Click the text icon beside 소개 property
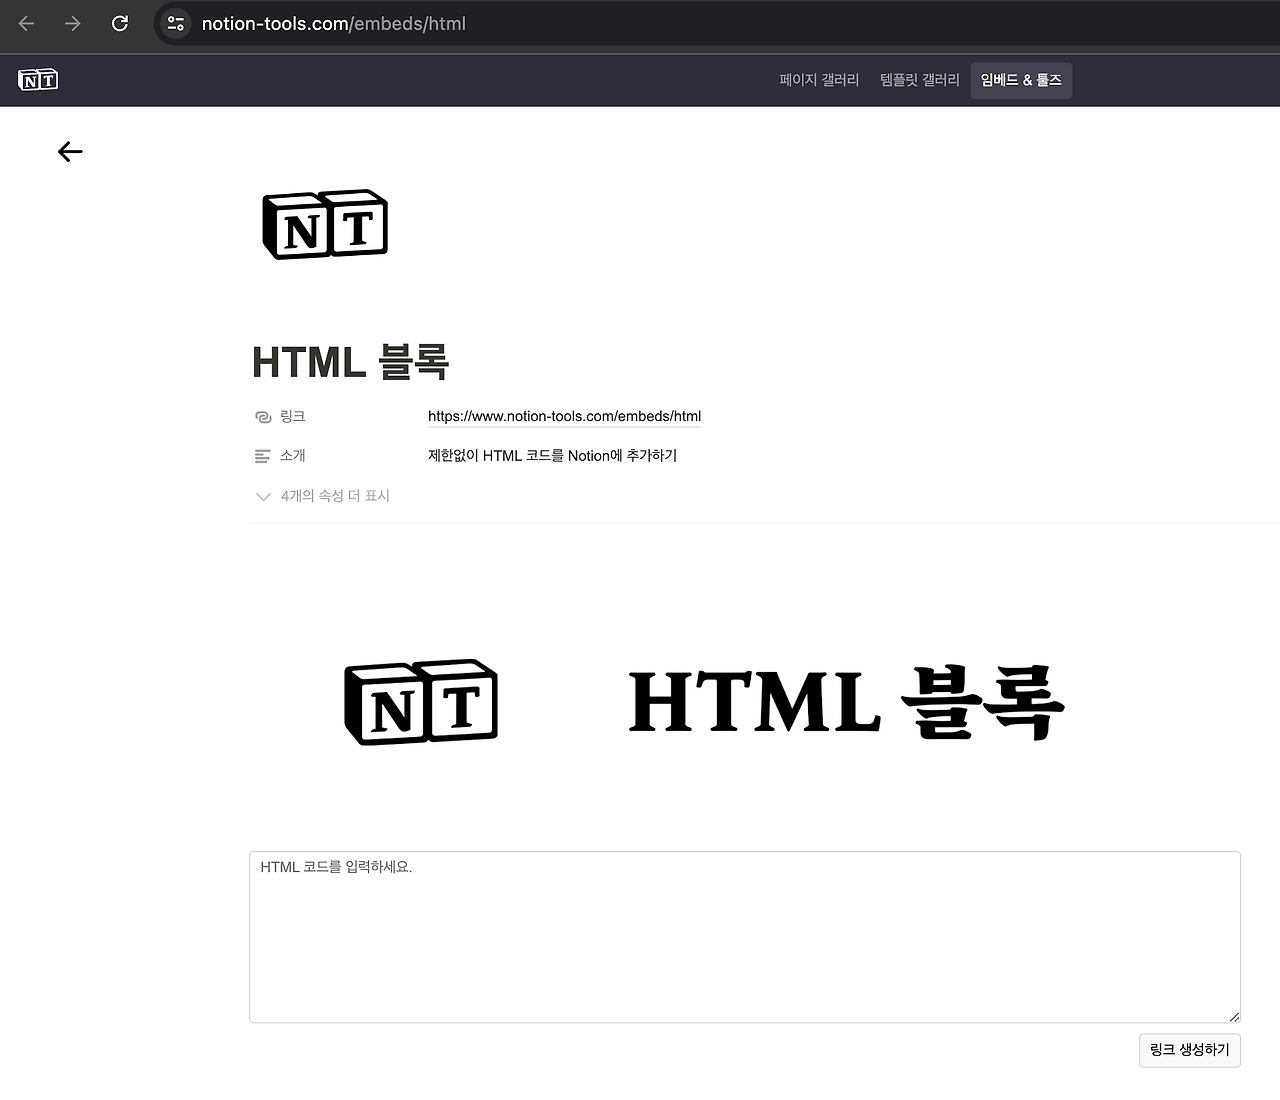1280x1100 pixels. point(263,456)
